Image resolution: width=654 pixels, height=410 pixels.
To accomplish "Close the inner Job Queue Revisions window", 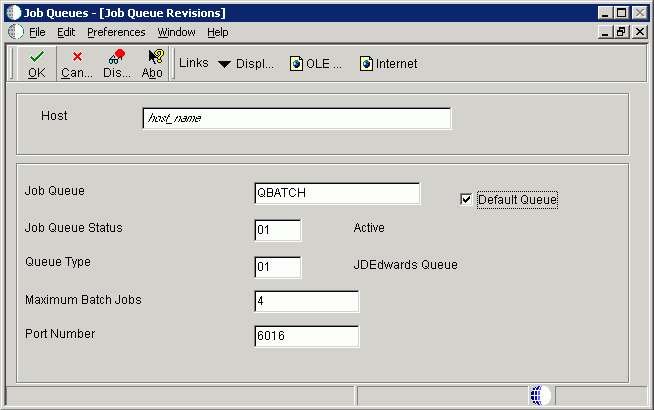I will tap(640, 32).
